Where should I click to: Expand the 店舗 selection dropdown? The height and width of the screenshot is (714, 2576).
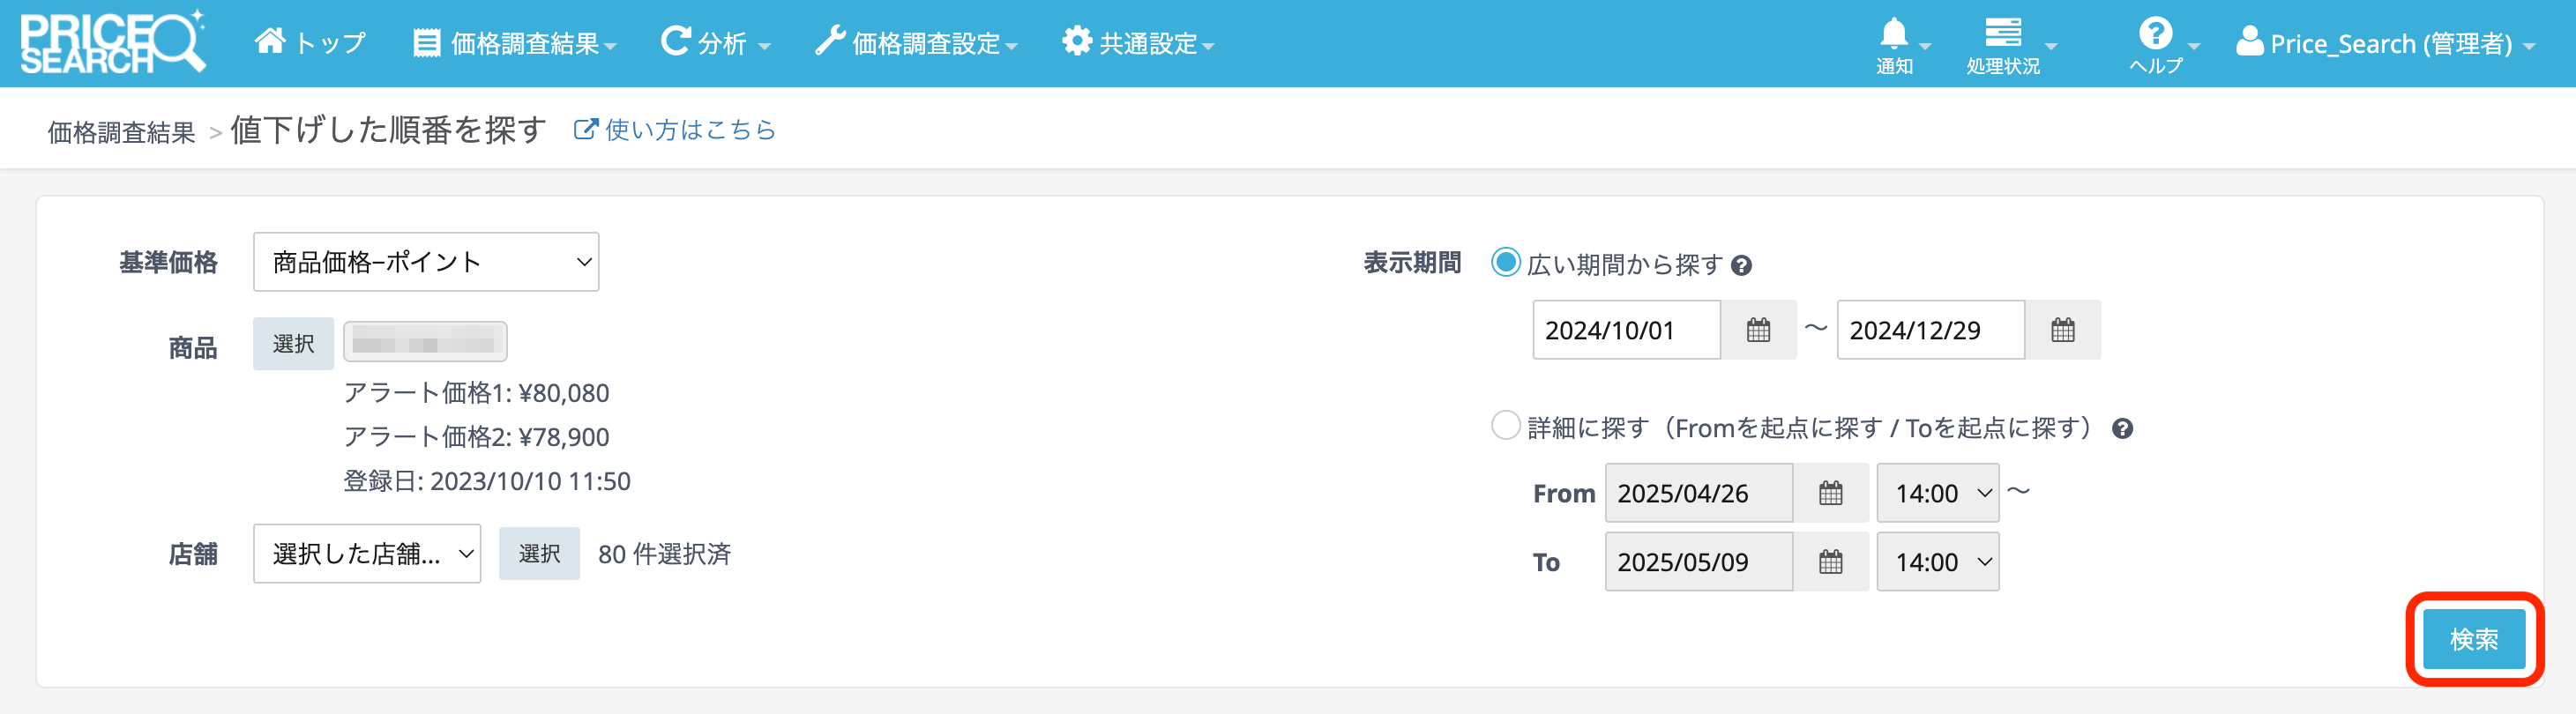coord(367,554)
